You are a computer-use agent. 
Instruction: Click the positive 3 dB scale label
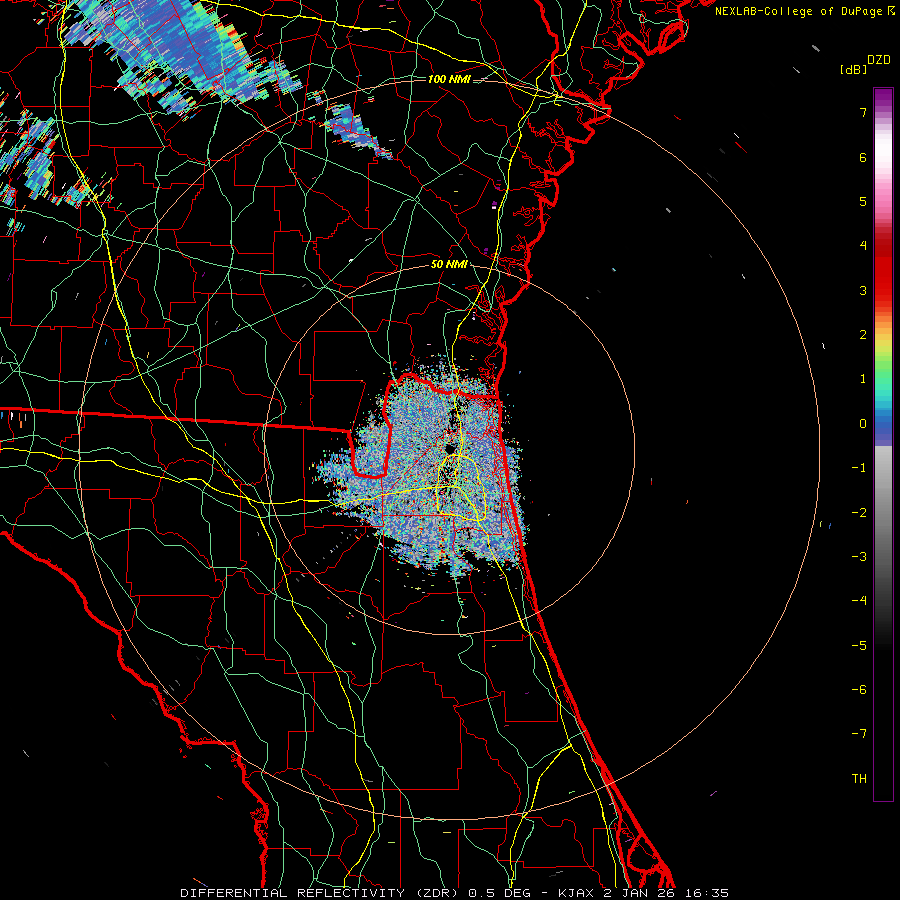[863, 290]
